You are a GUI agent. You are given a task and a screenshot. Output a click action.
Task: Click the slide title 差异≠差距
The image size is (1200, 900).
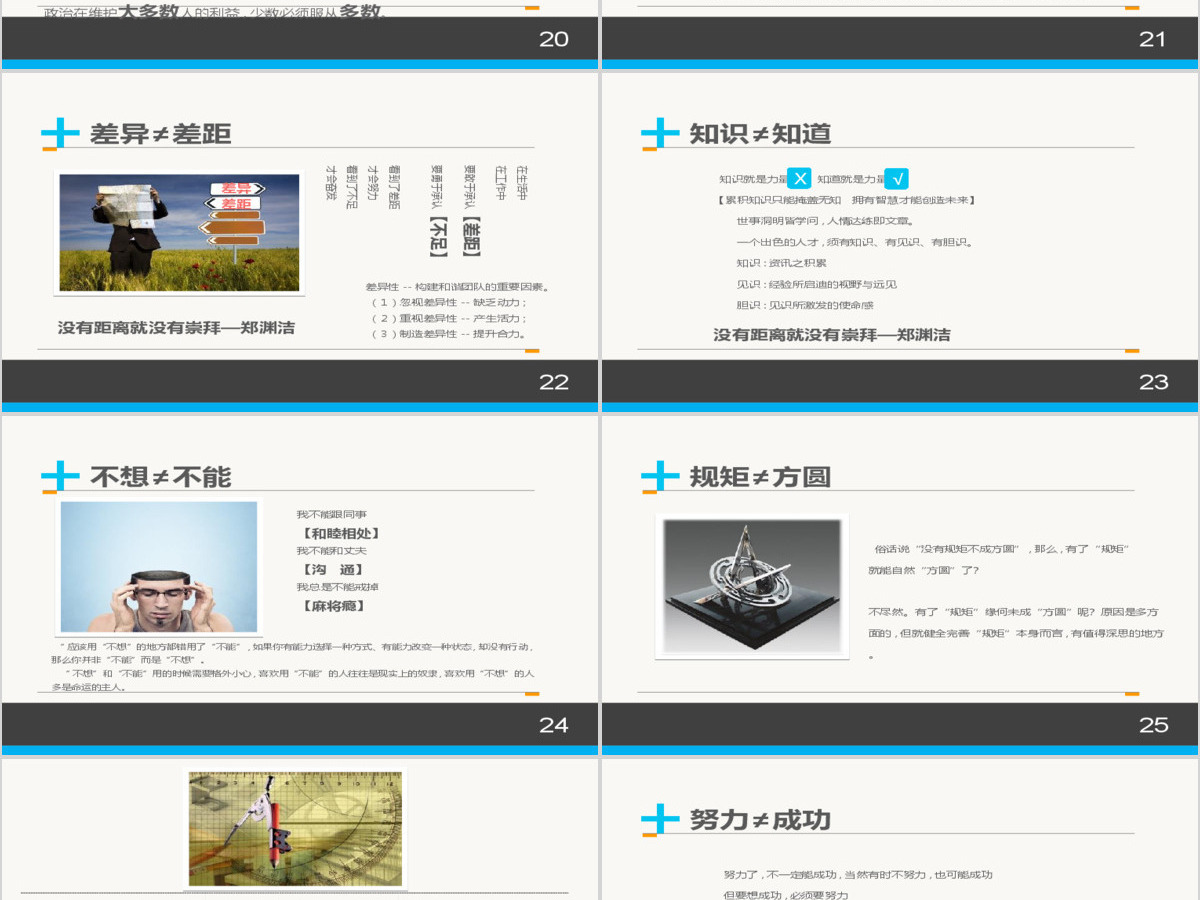point(161,134)
